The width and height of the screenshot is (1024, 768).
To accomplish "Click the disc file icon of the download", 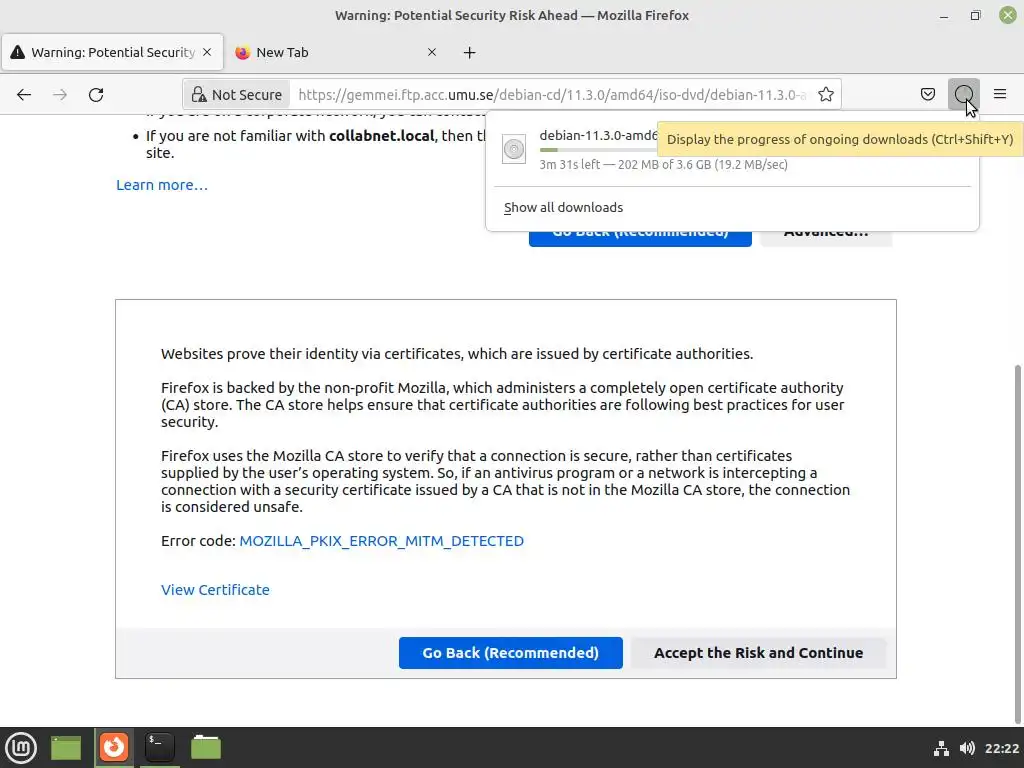I will (514, 150).
